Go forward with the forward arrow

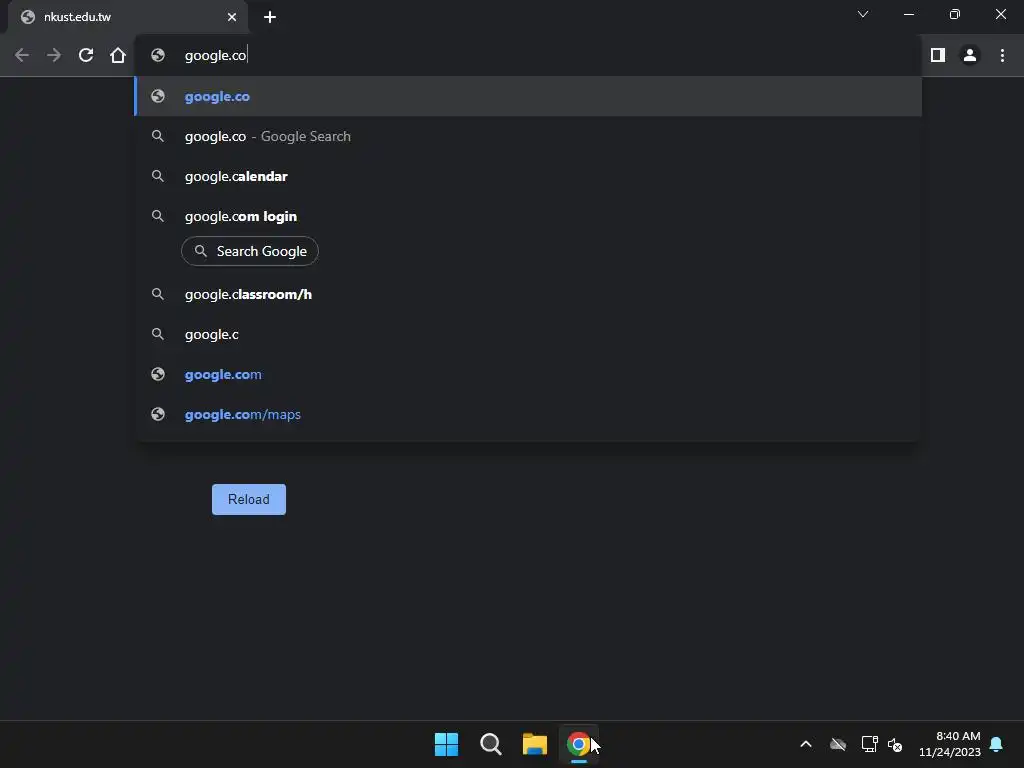point(54,56)
